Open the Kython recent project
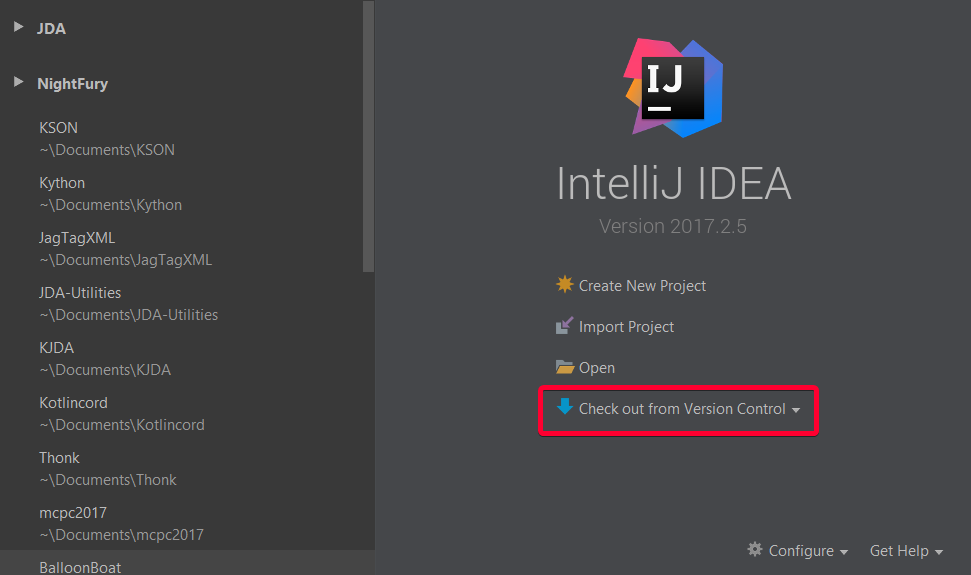The image size is (971, 575). click(x=110, y=194)
